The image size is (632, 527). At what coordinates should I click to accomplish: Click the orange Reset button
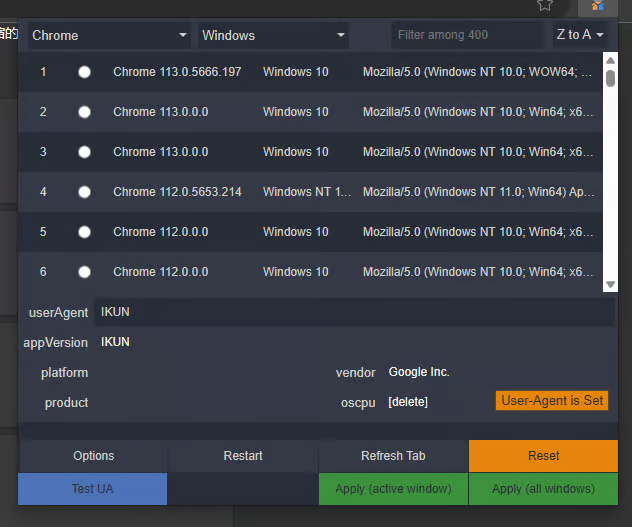(x=543, y=456)
